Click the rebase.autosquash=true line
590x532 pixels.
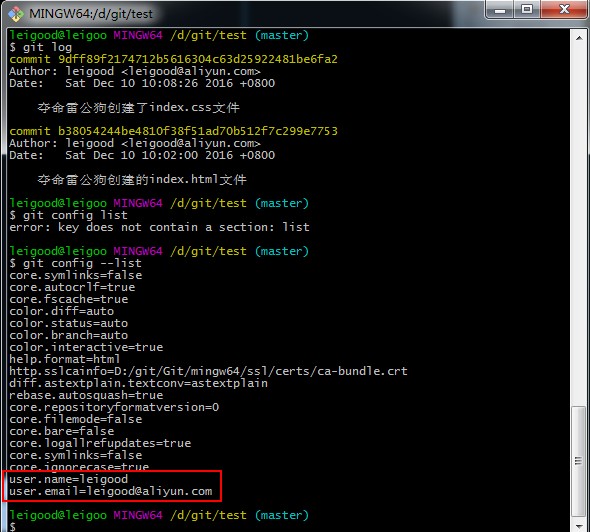(x=86, y=395)
